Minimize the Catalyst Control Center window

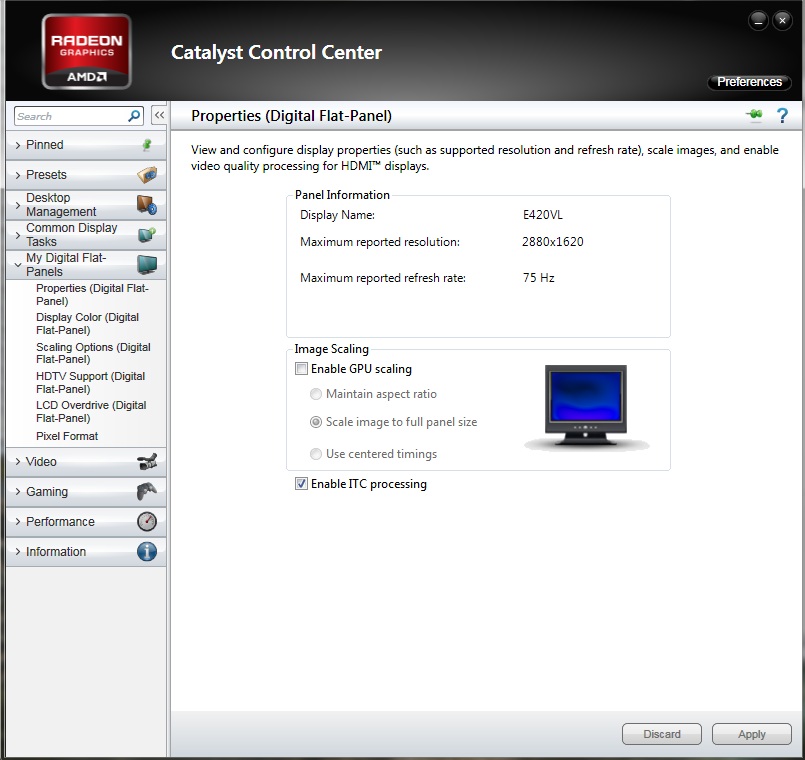pos(758,21)
